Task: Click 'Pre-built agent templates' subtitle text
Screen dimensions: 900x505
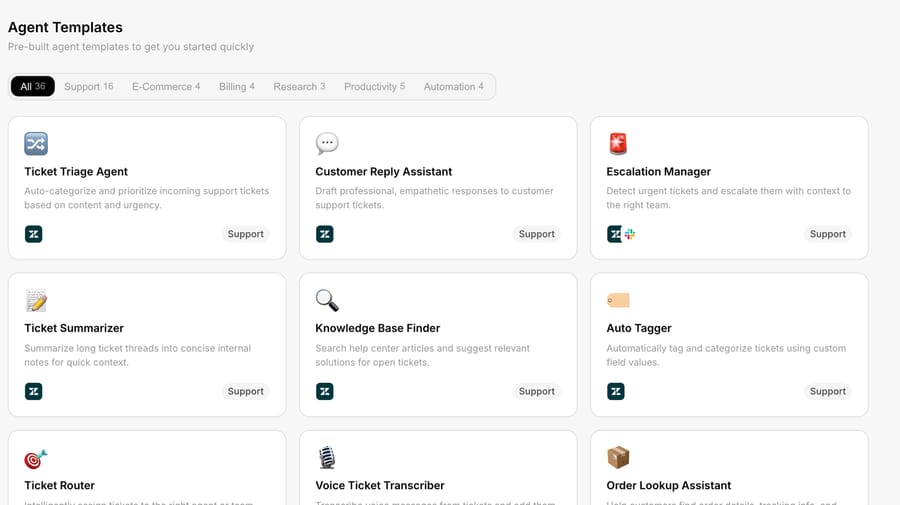Action: tap(131, 46)
